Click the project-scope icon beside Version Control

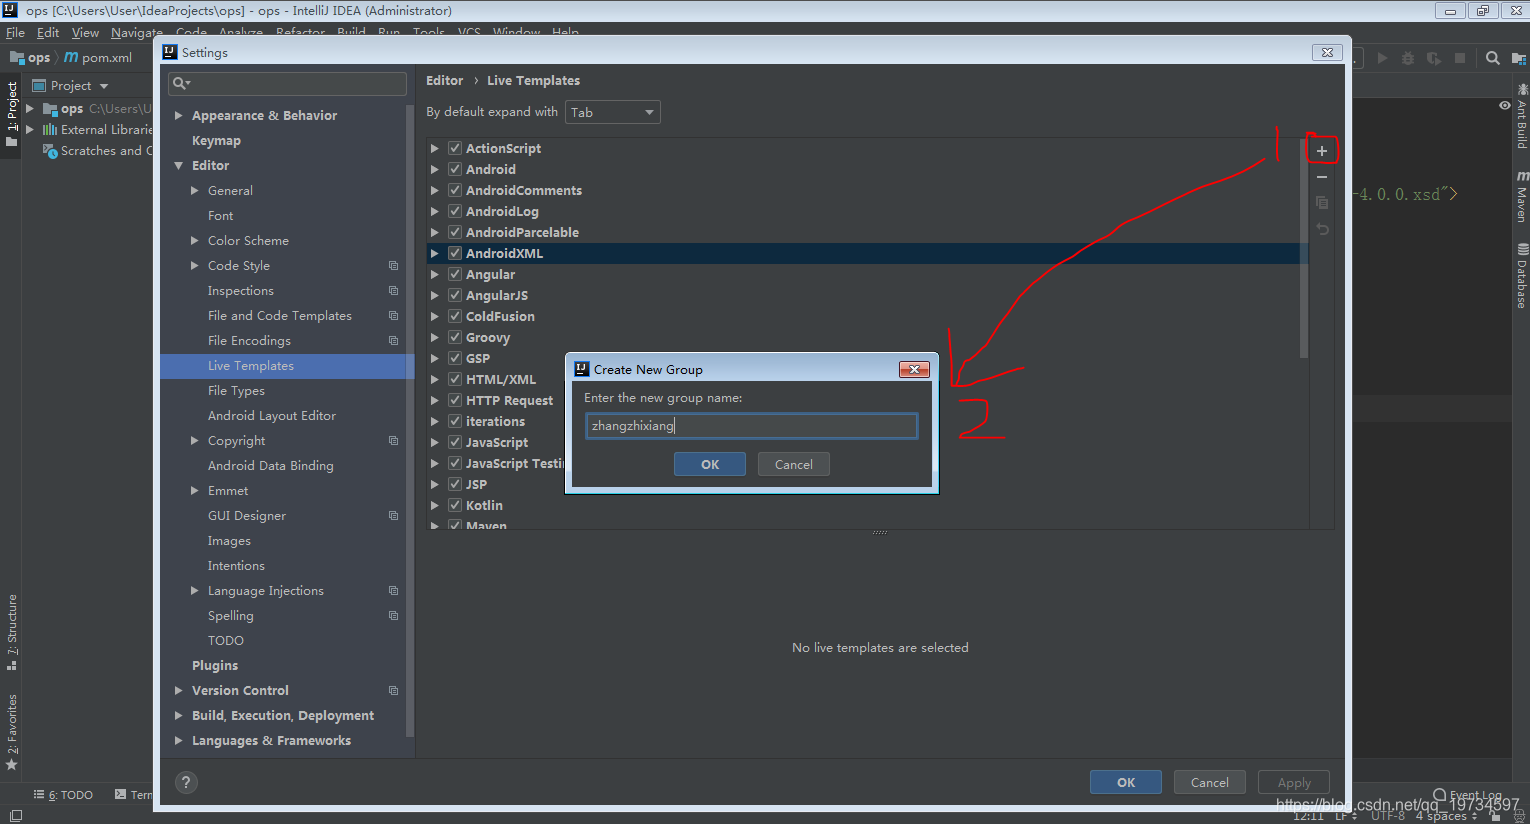pos(393,691)
